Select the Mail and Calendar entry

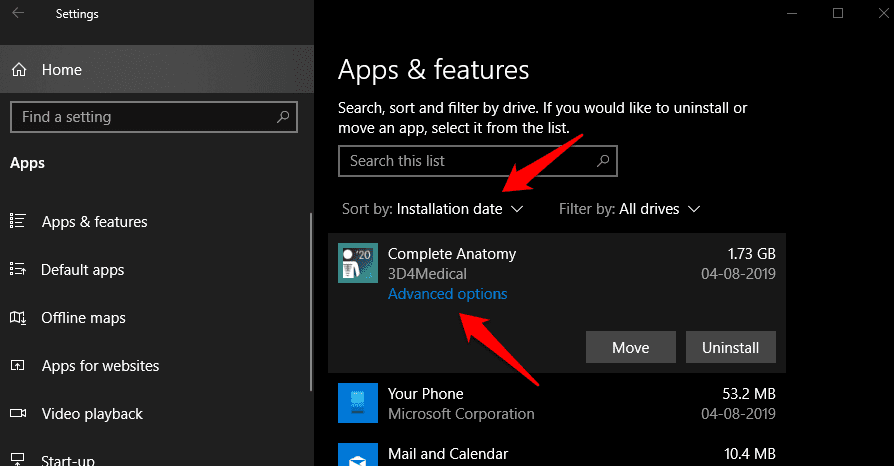coord(557,452)
